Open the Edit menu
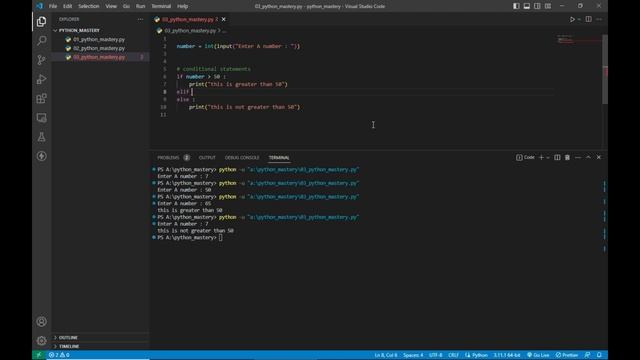This screenshot has height=360, width=640. pos(68,6)
